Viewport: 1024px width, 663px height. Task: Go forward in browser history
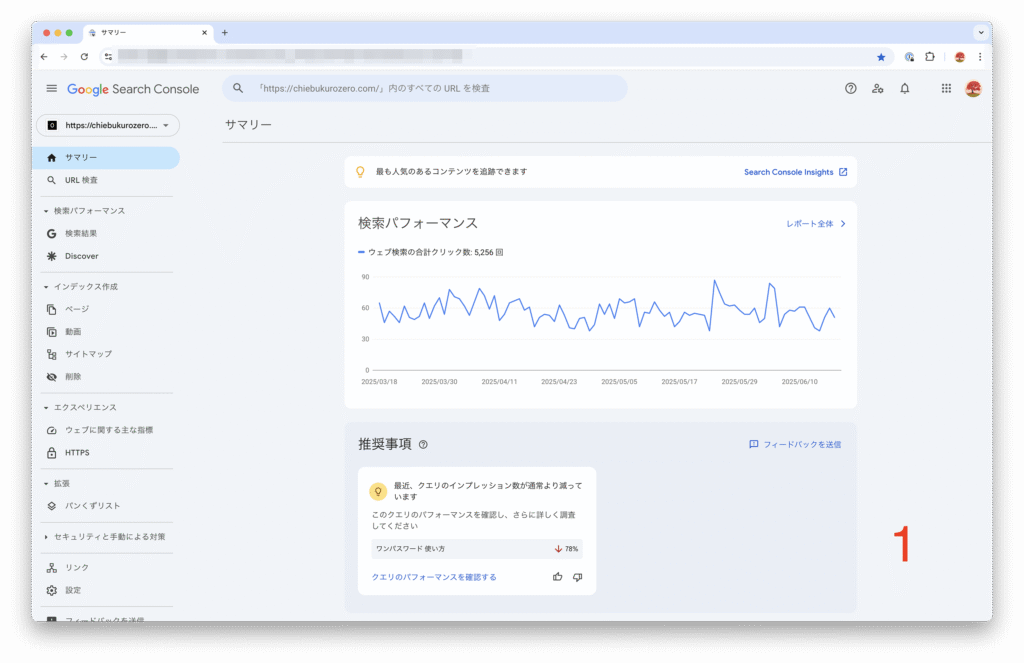pyautogui.click(x=64, y=57)
